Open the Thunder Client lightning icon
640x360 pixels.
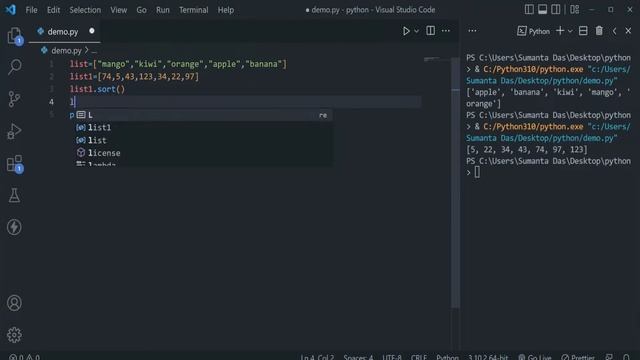point(14,227)
